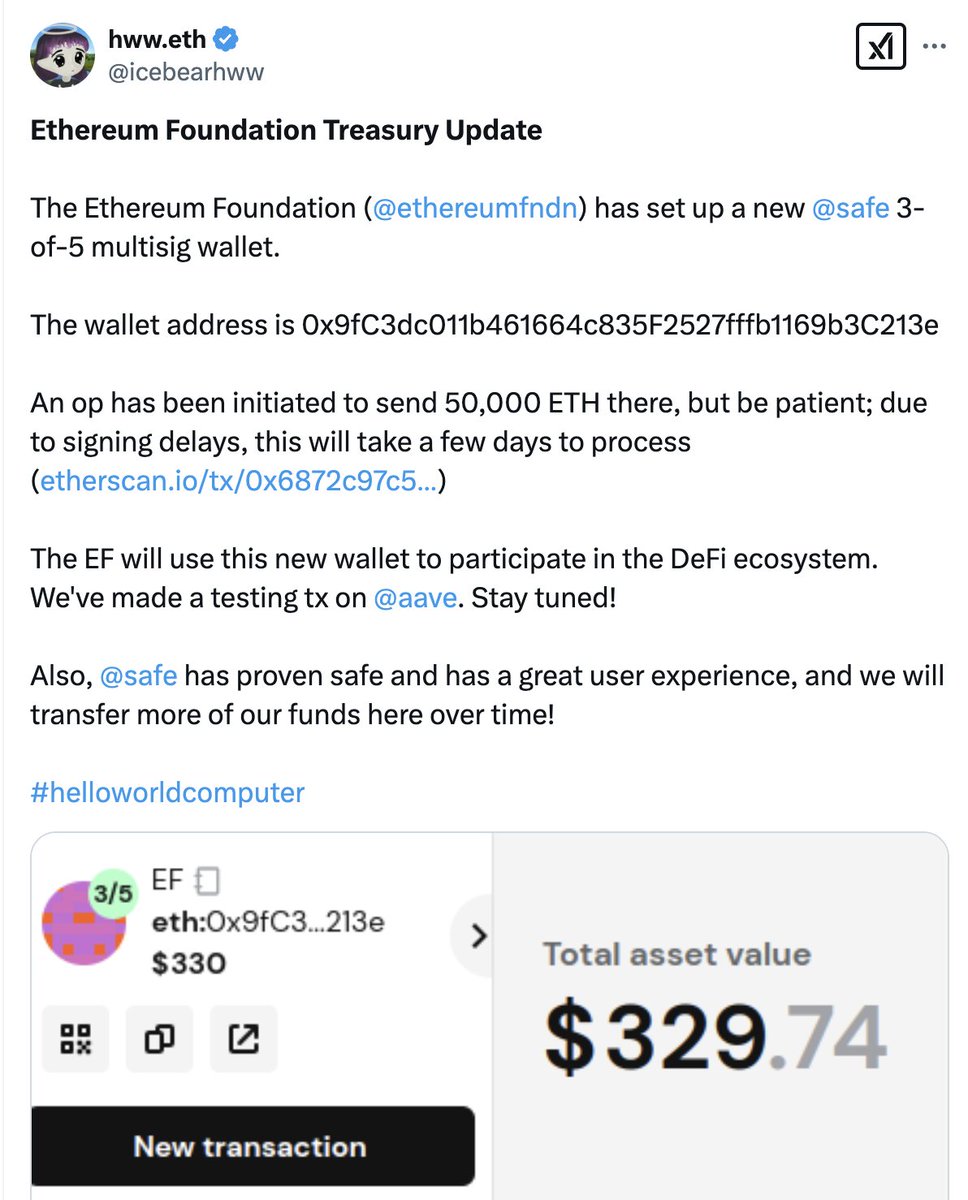Click the 3/5 threshold badge
968x1200 pixels.
113,893
